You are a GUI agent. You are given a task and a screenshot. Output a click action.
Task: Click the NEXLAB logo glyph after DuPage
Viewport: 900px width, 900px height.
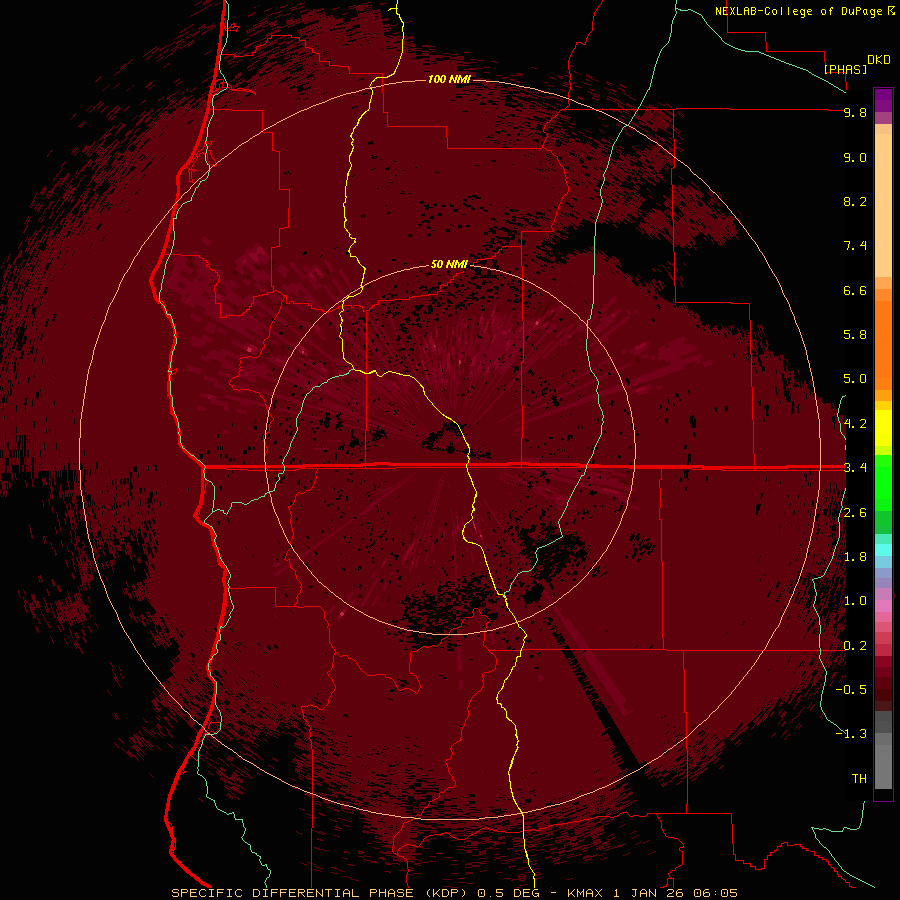891,10
